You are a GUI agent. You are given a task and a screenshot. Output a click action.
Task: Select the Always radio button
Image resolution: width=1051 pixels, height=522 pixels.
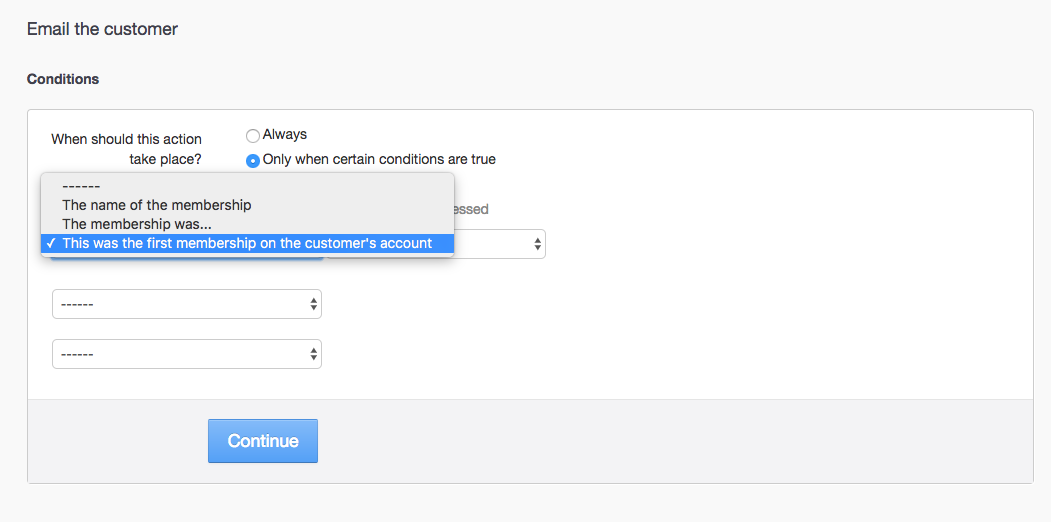click(x=253, y=135)
